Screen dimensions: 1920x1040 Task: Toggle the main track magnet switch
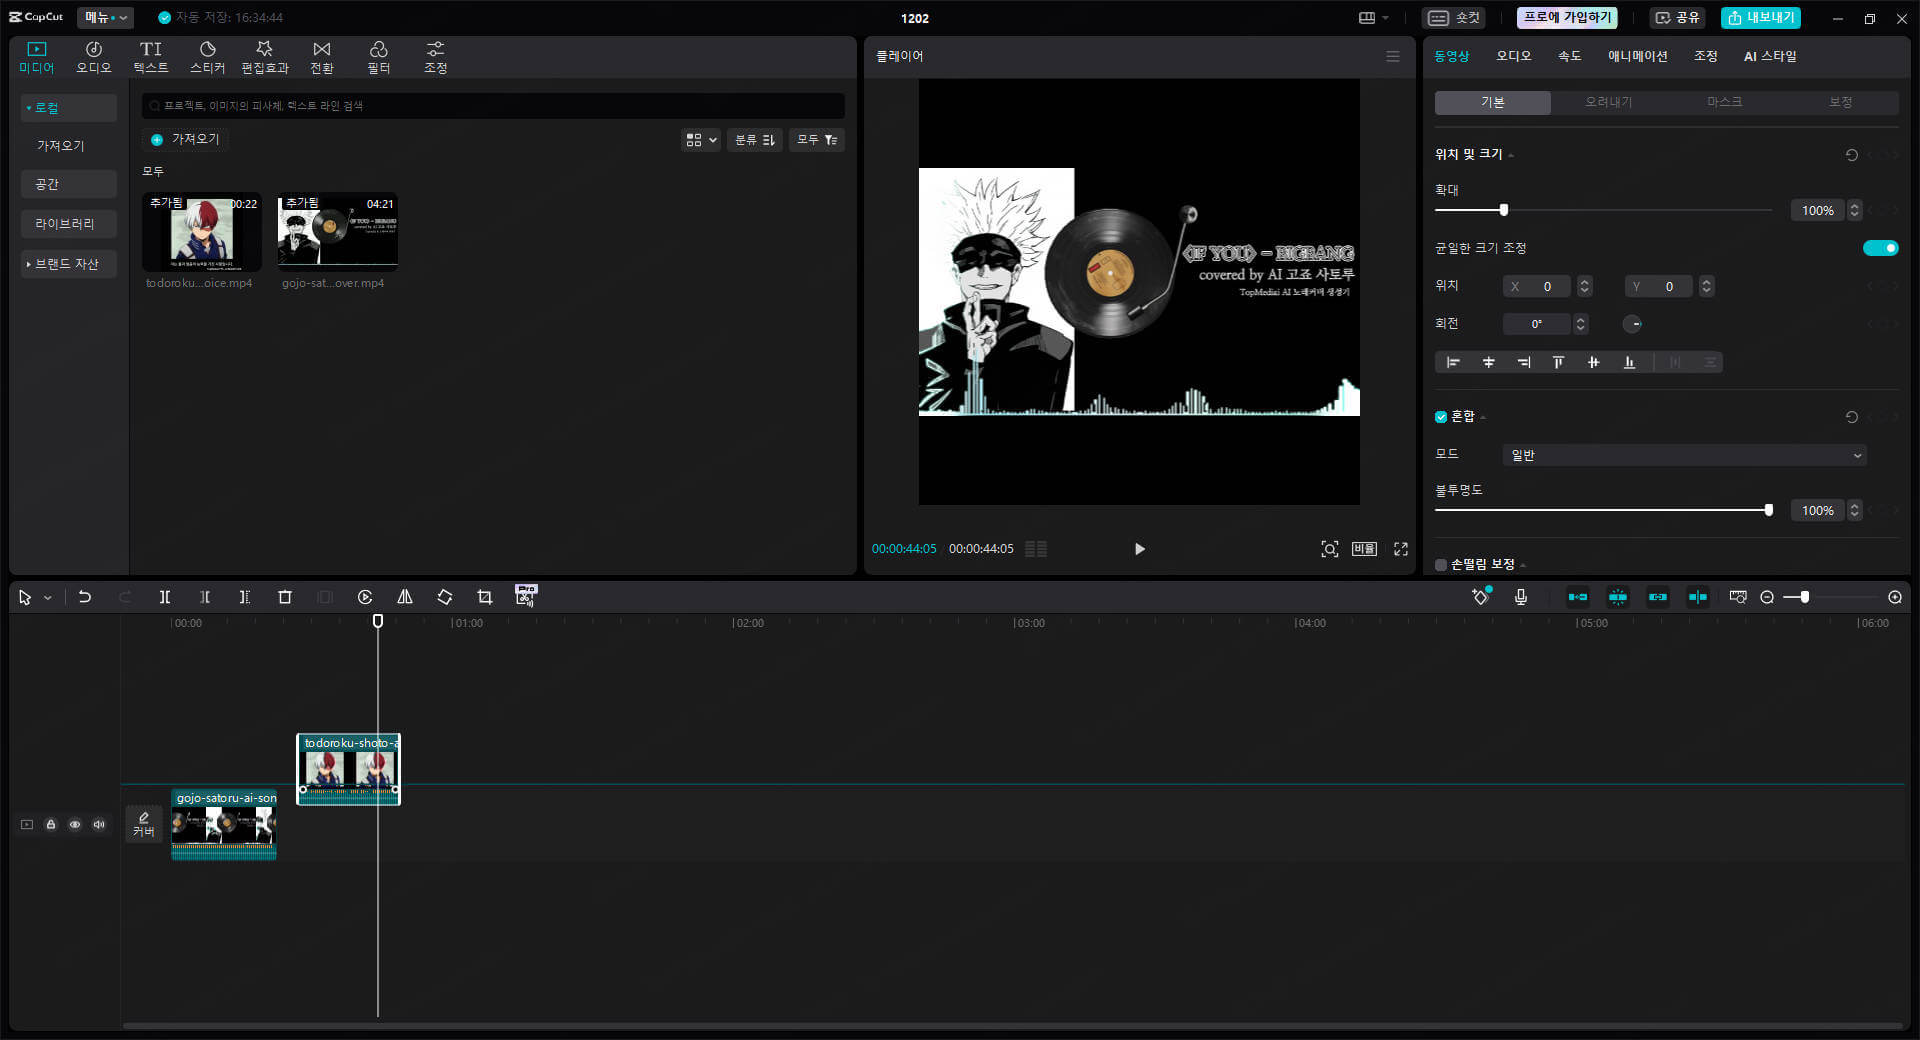pyautogui.click(x=1578, y=597)
